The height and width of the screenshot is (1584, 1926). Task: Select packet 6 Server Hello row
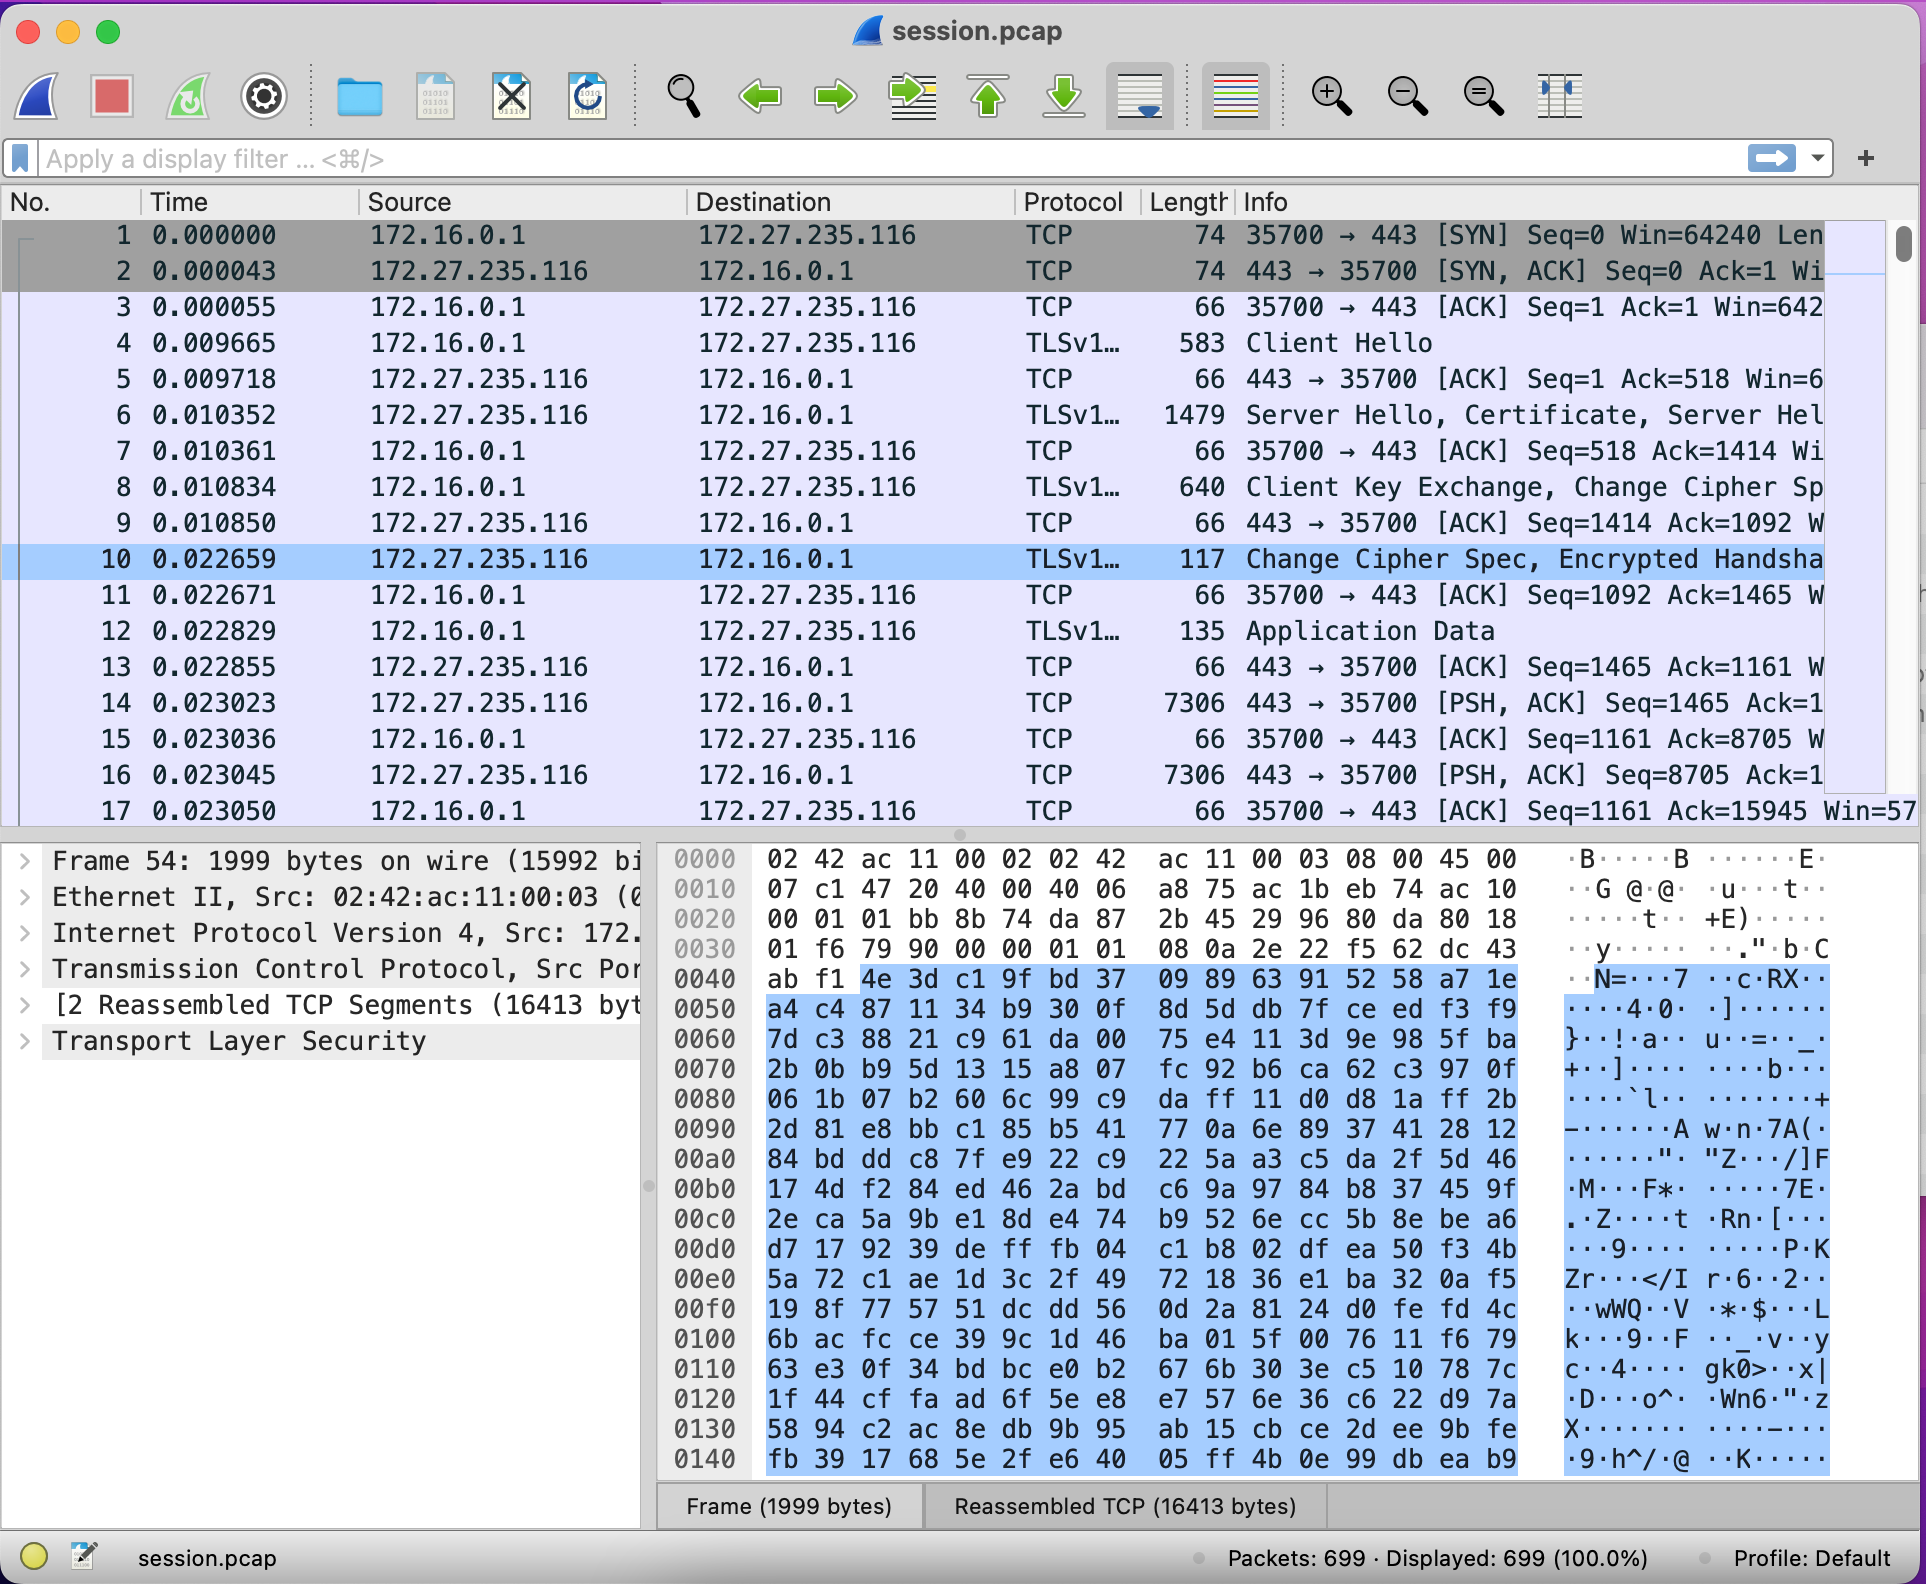tap(912, 415)
